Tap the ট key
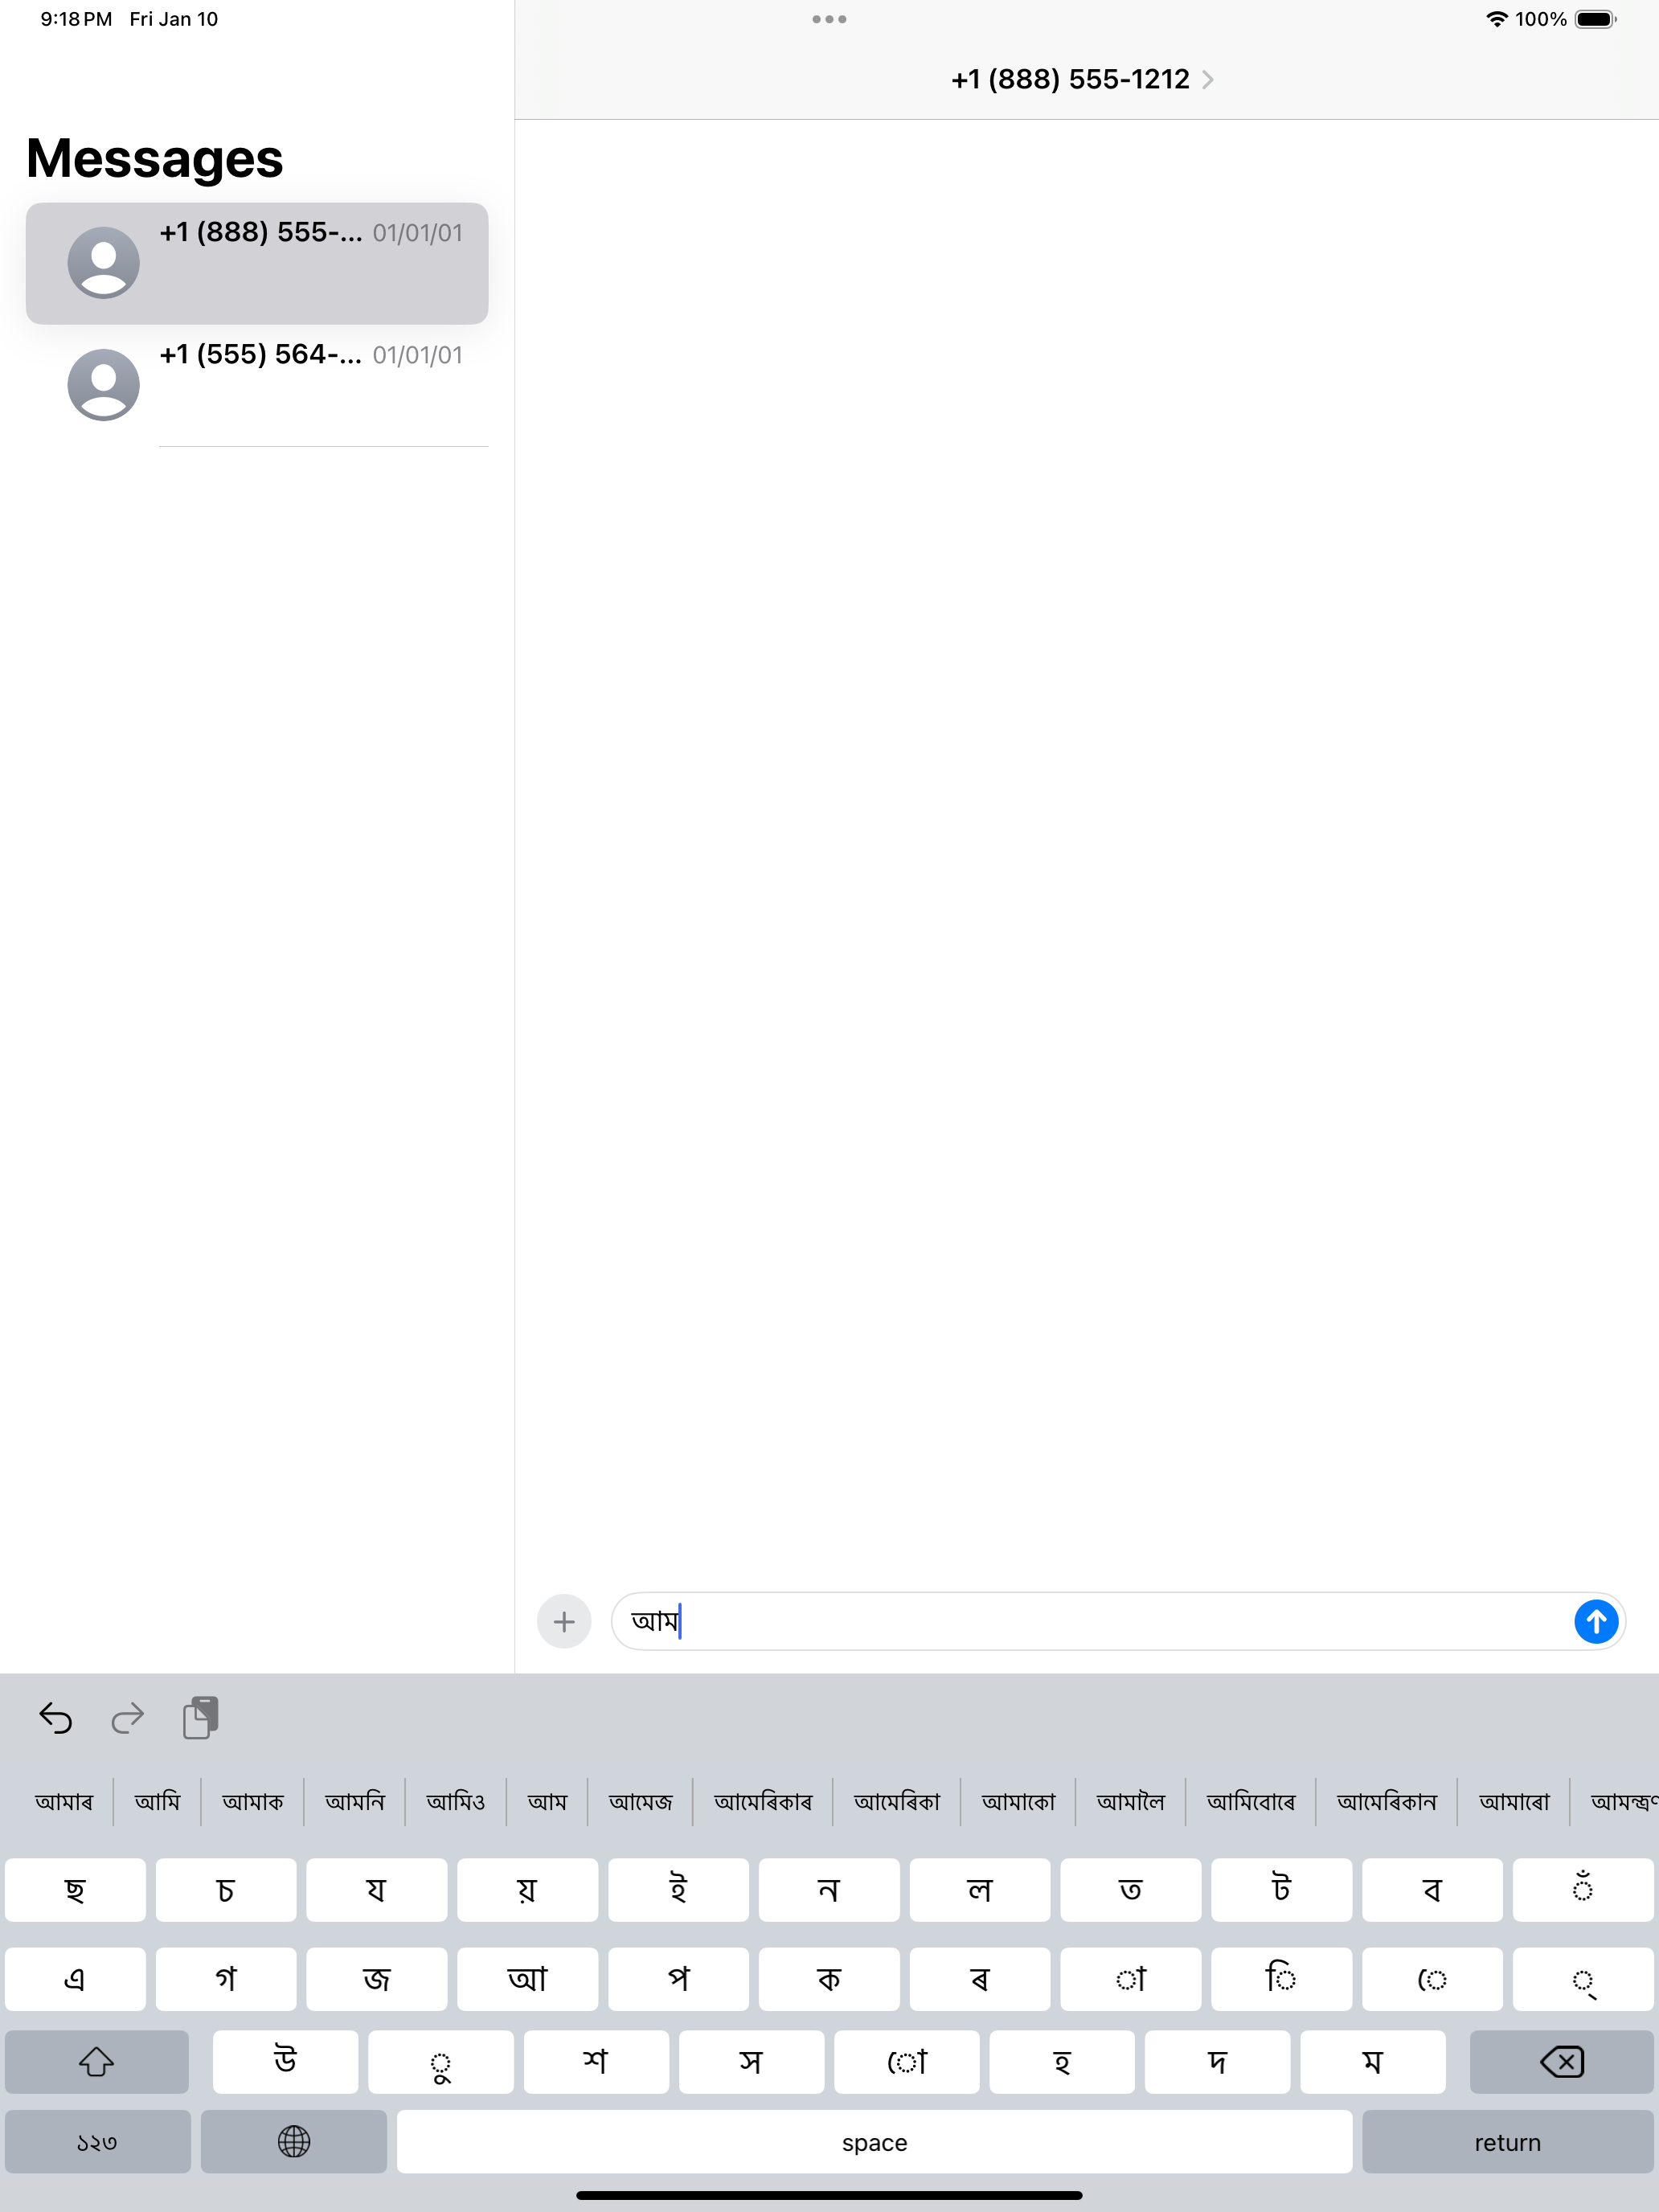Image resolution: width=1659 pixels, height=2212 pixels. point(1281,1890)
